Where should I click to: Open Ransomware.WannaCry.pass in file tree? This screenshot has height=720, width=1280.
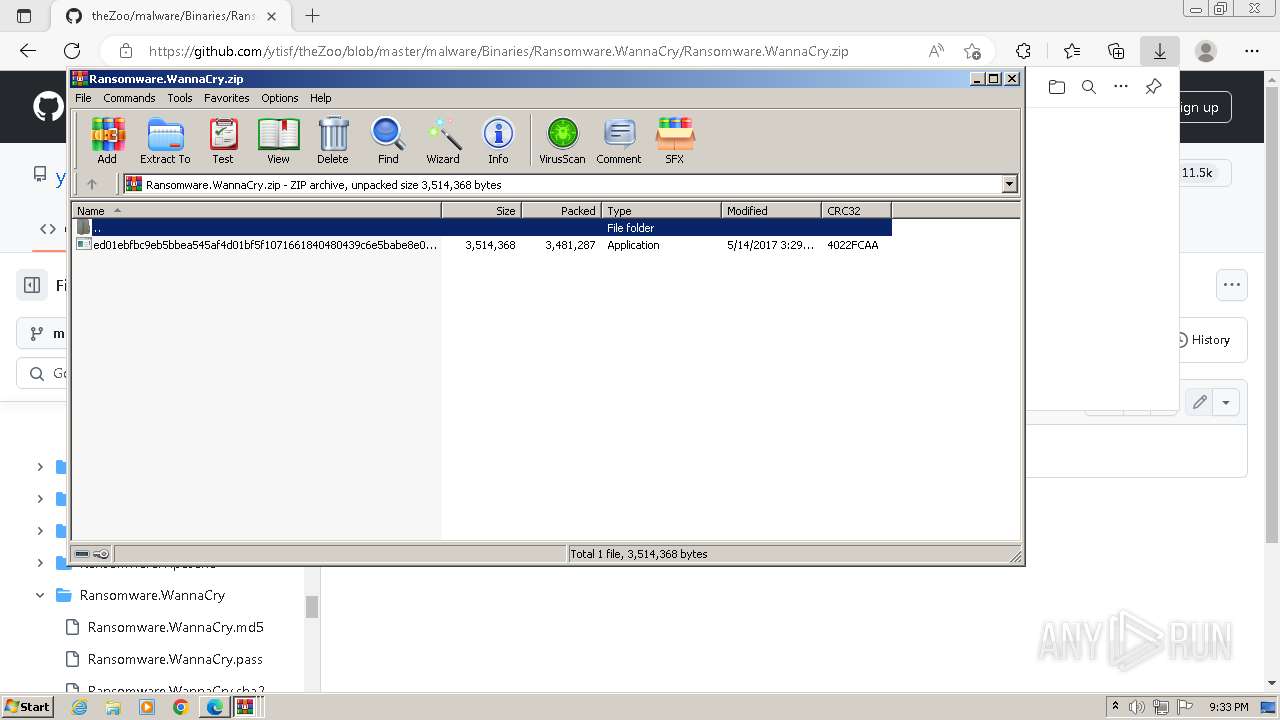pyautogui.click(x=175, y=659)
